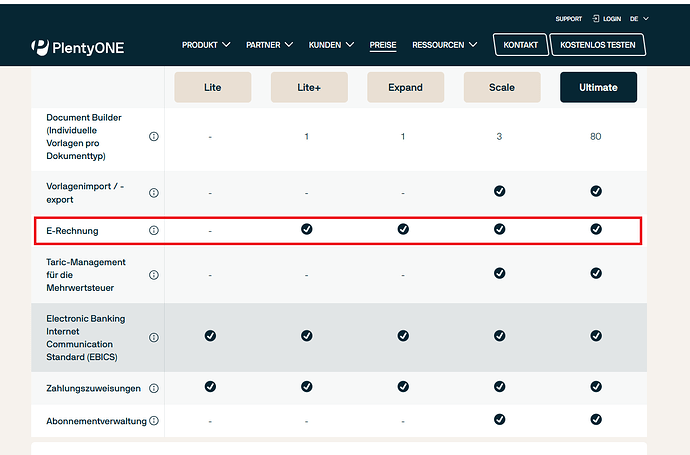Click the Abonnementverwaltung feature label

coord(96,421)
